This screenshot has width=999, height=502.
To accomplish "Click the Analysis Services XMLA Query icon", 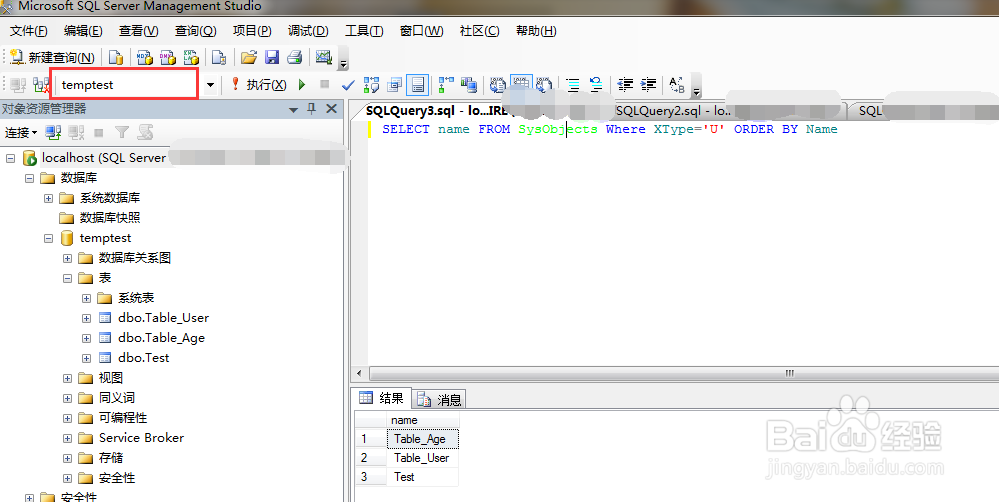I will tap(191, 57).
